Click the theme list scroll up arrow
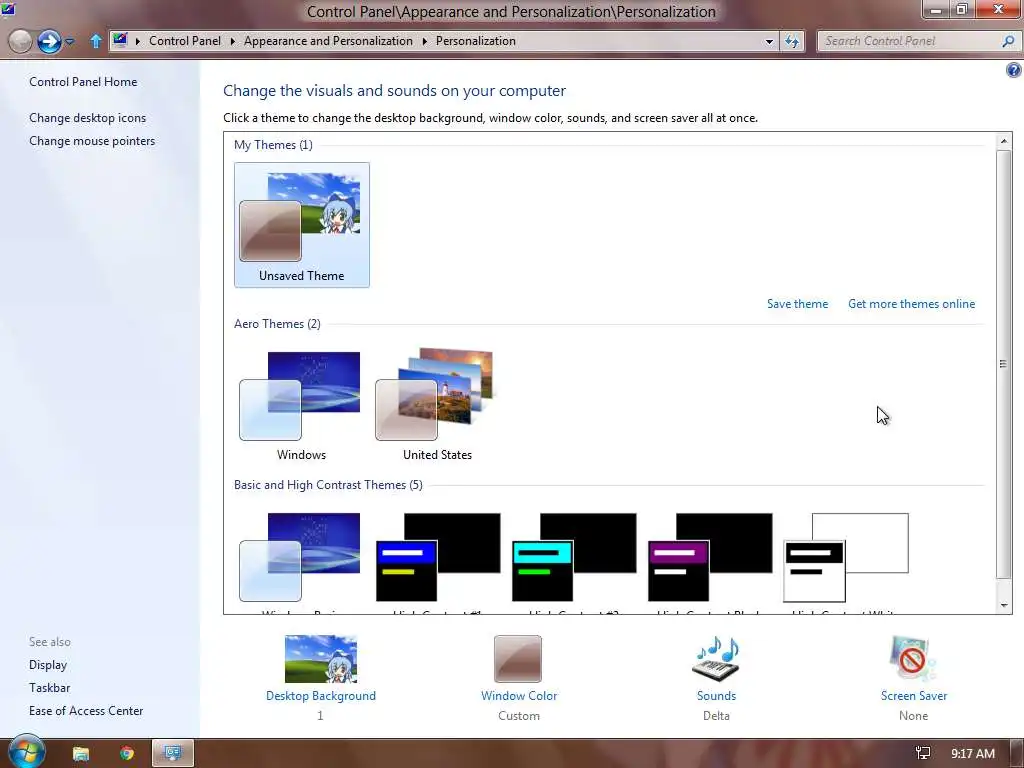1024x768 pixels. click(1004, 141)
